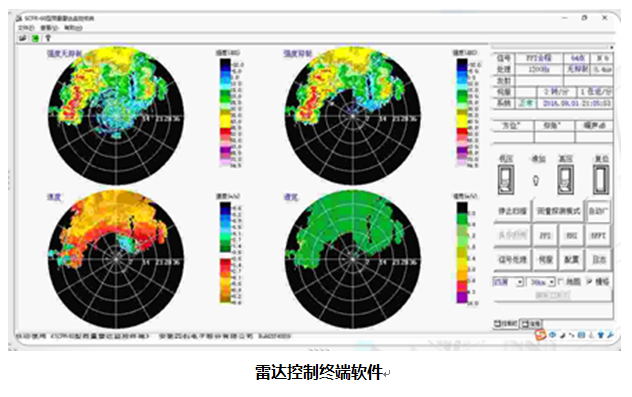The width and height of the screenshot is (632, 397).
Task: Switch to the 控制栏 bottom tab
Action: coord(506,323)
